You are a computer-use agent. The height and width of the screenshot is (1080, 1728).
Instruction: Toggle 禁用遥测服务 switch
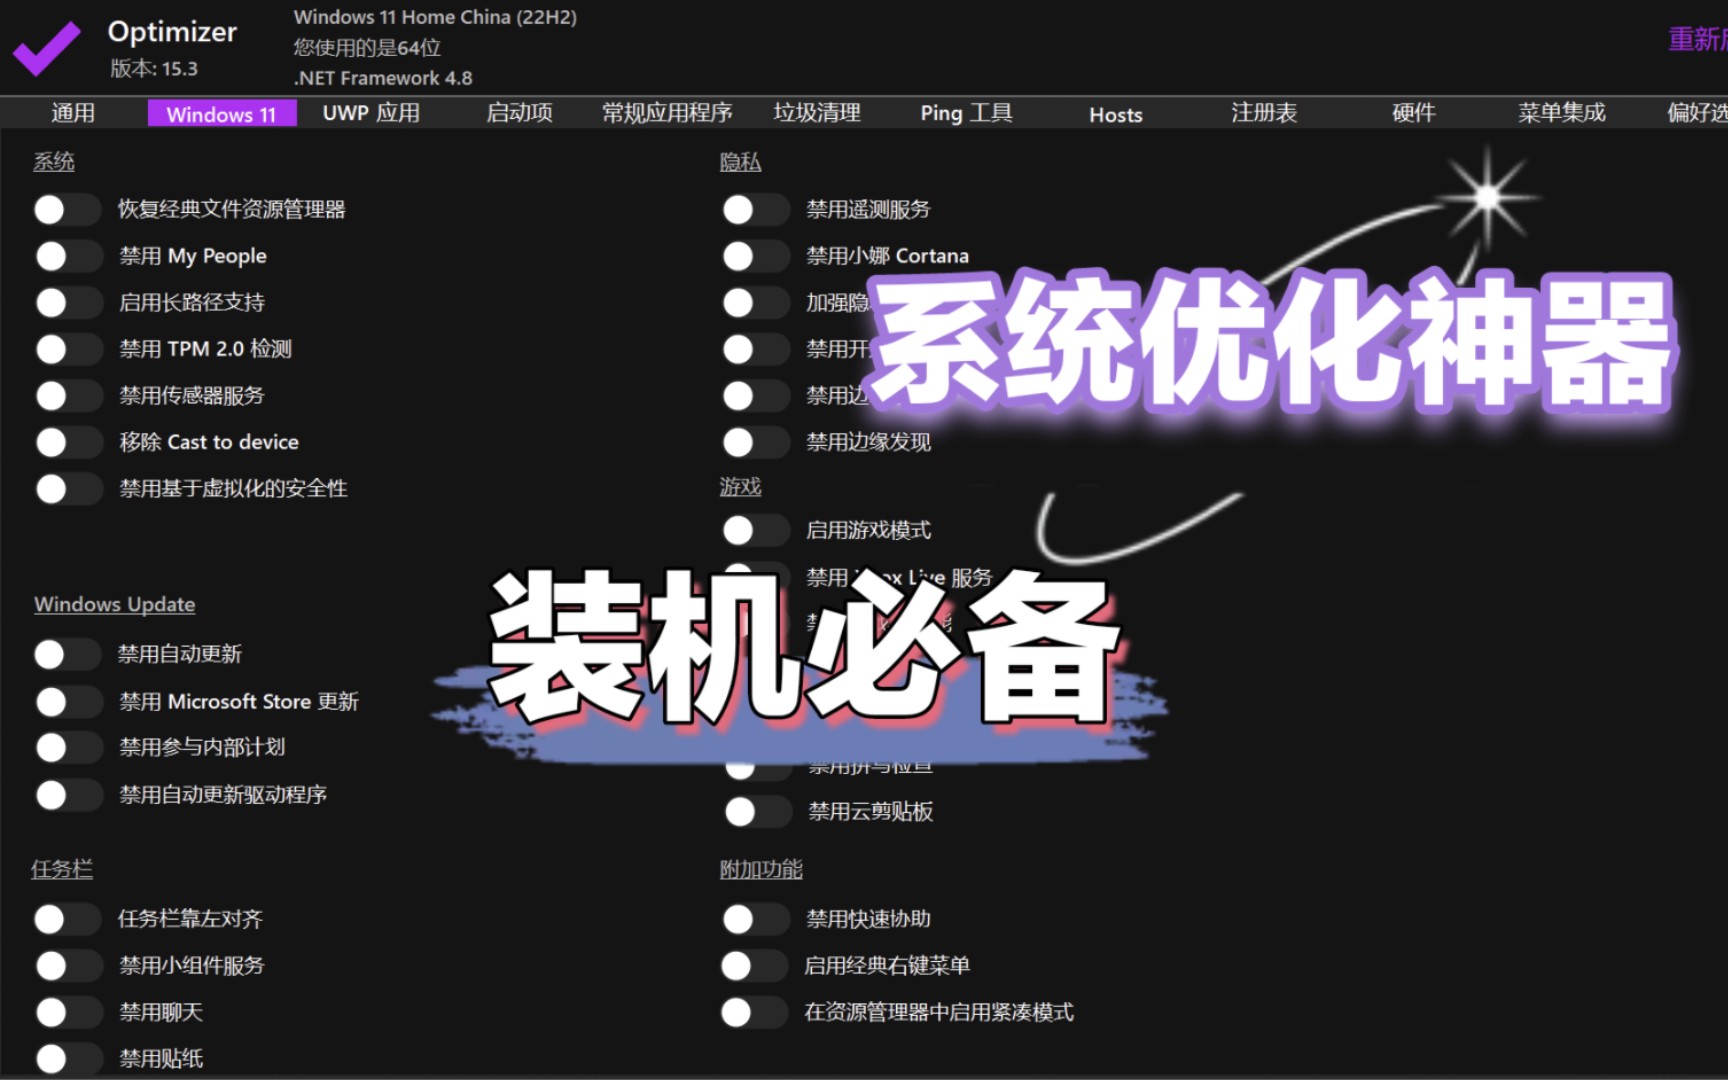point(755,209)
